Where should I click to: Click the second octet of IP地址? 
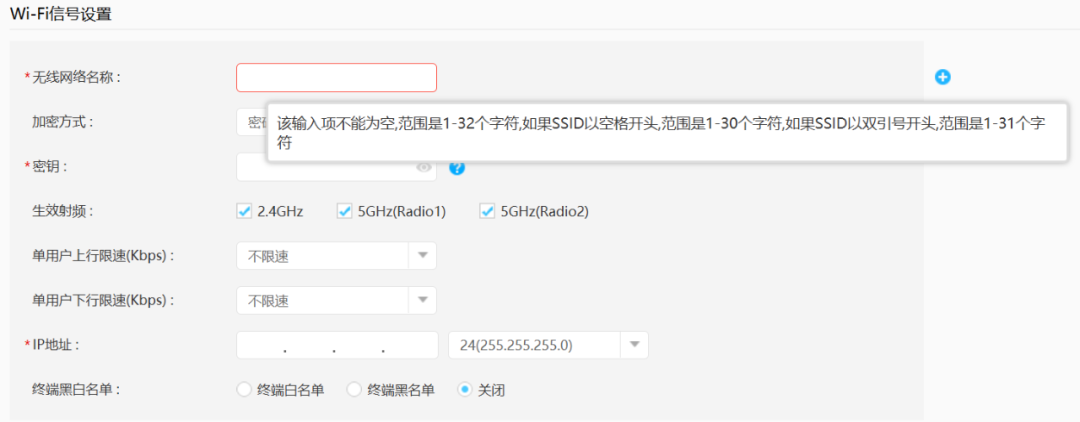click(310, 345)
